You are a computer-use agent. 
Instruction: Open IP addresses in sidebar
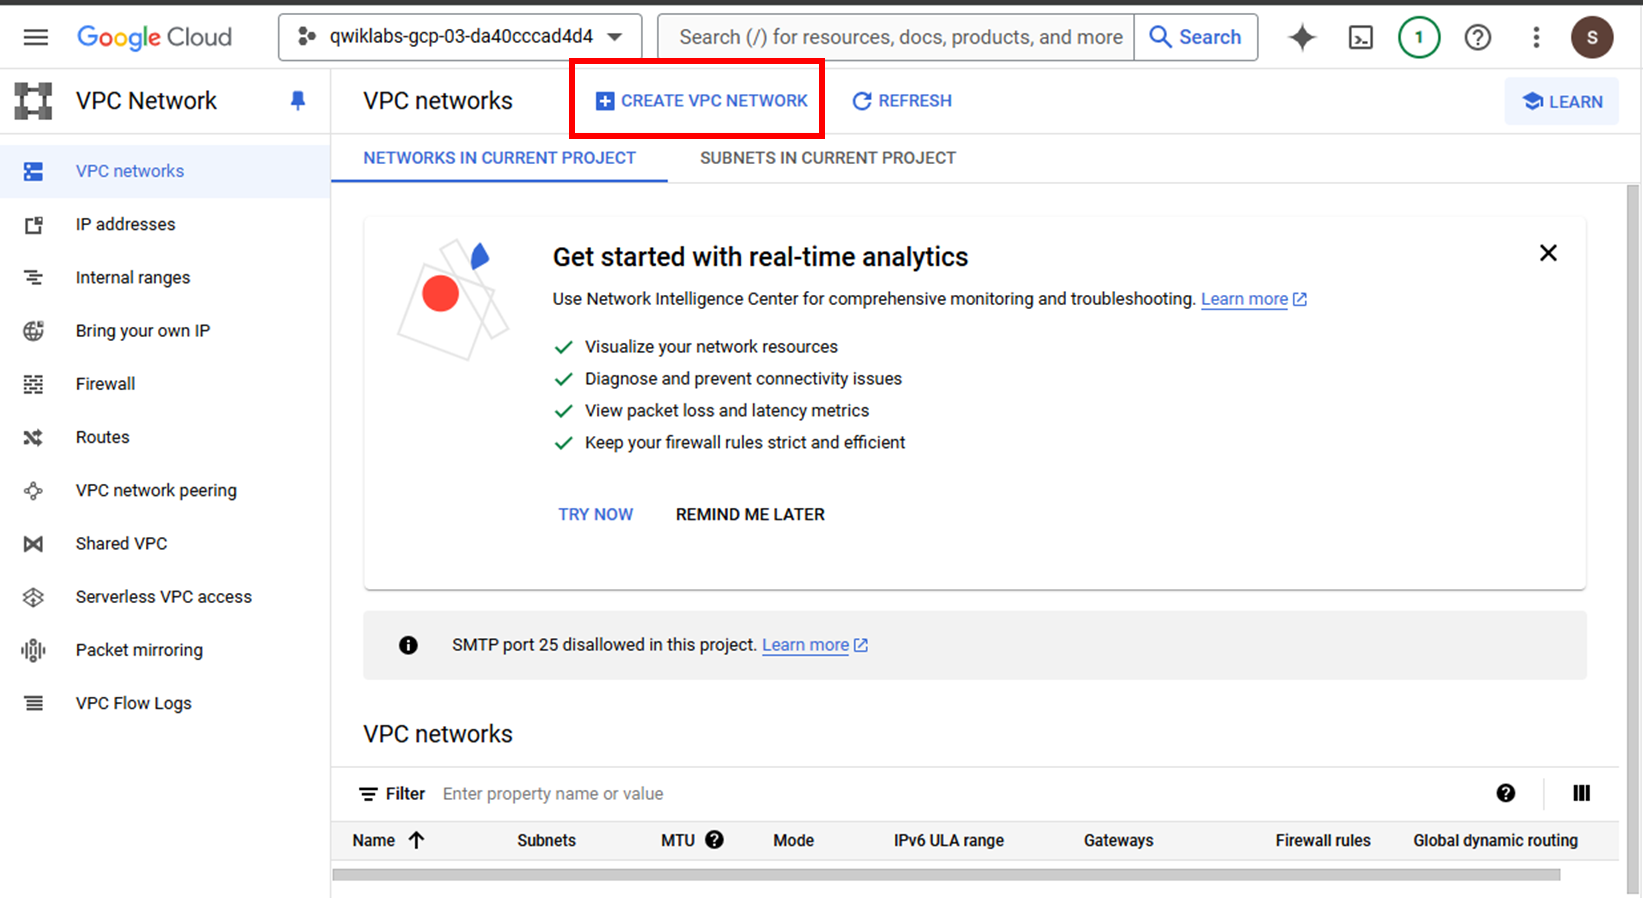pyautogui.click(x=165, y=224)
